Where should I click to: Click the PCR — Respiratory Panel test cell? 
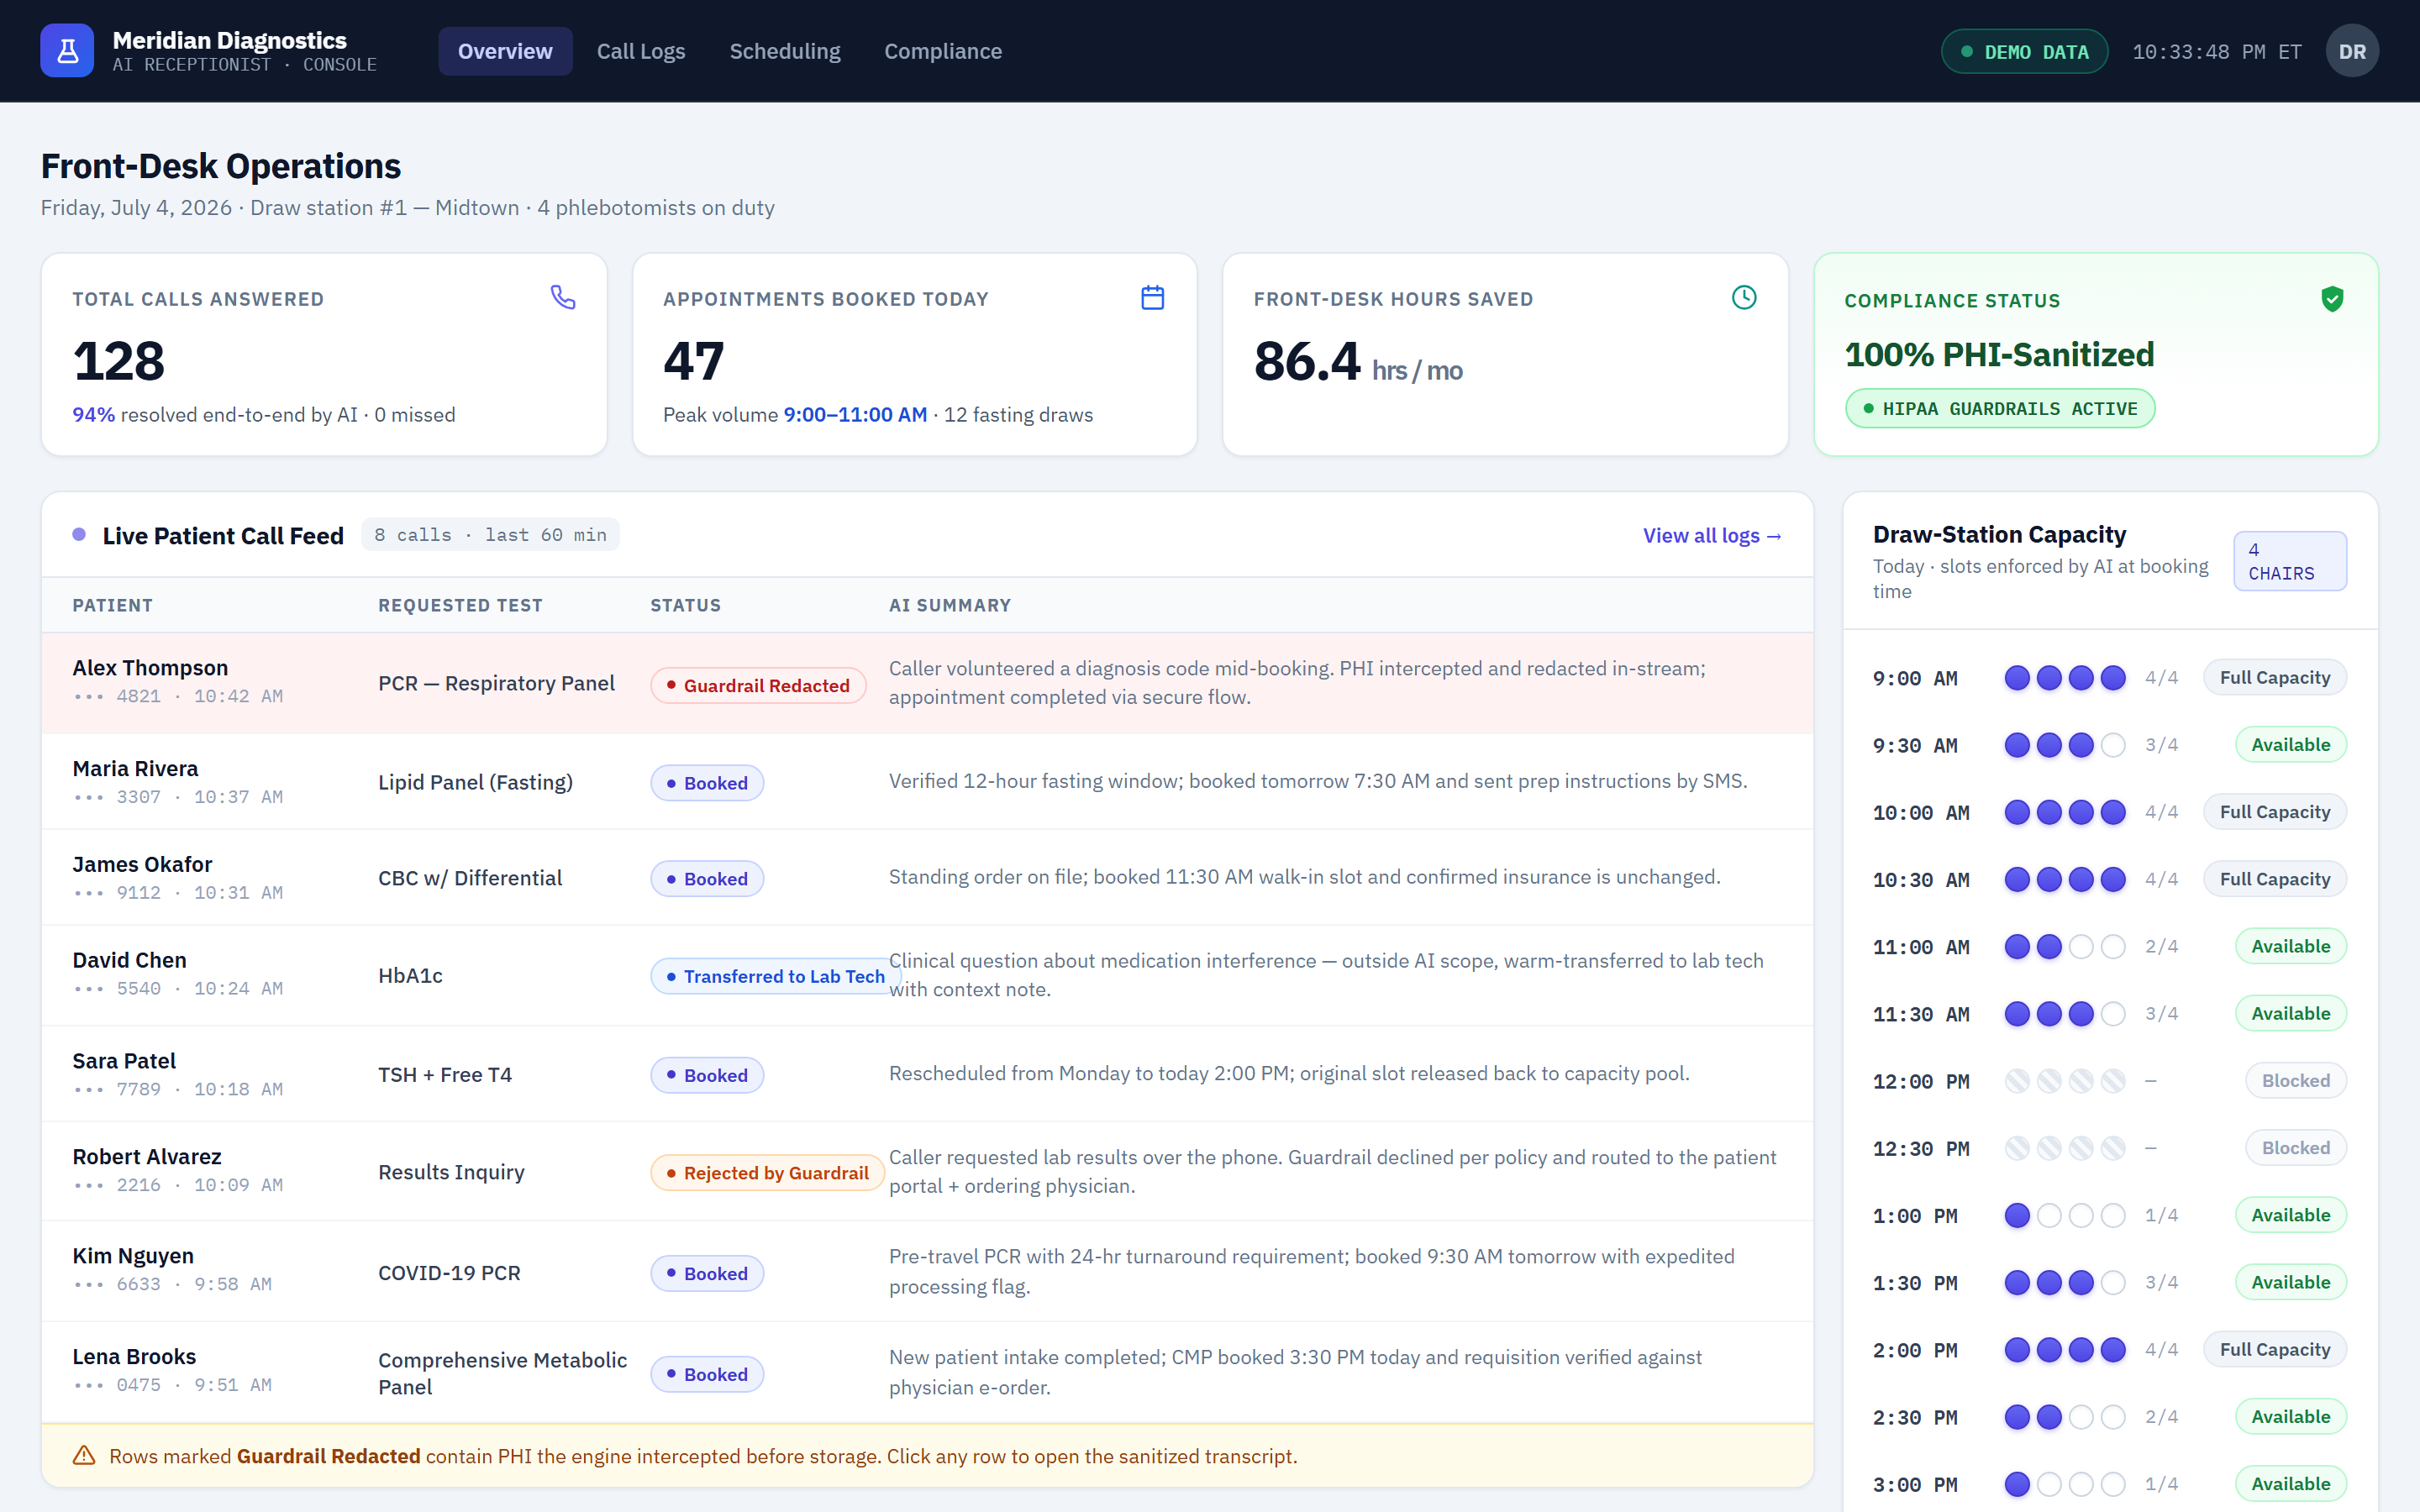coord(496,683)
